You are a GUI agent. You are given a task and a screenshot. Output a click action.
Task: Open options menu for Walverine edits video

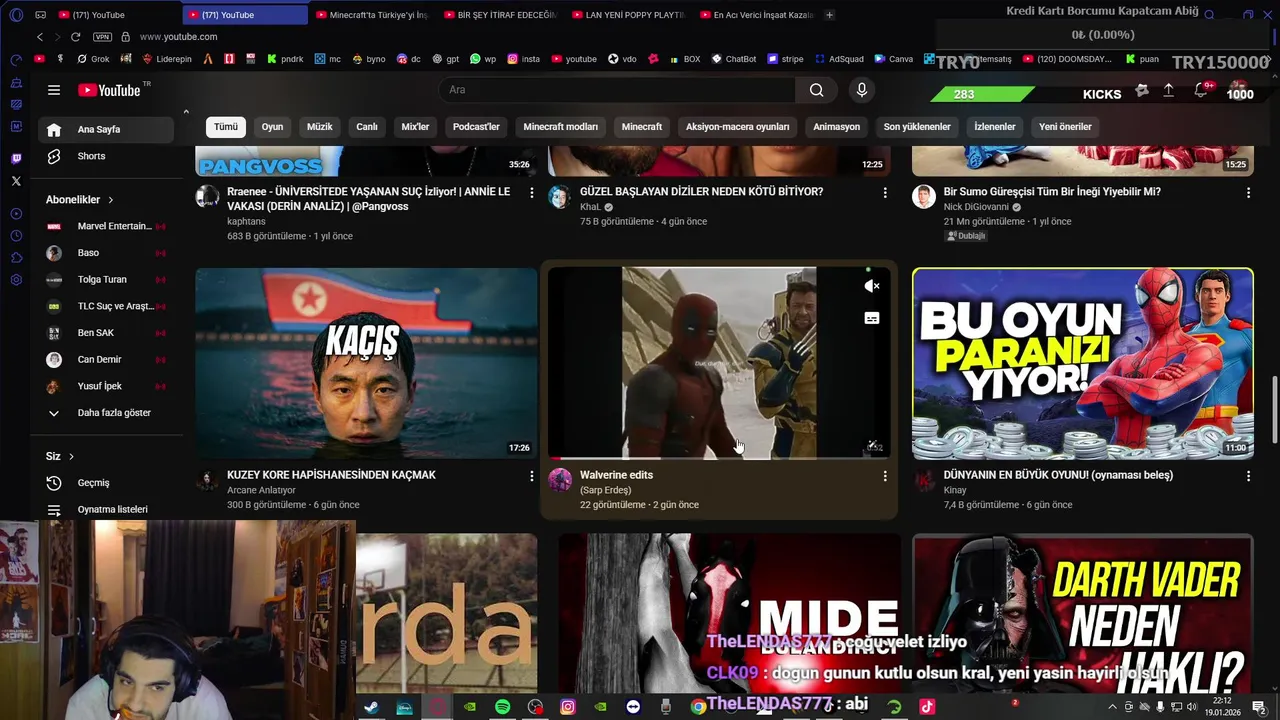click(884, 476)
